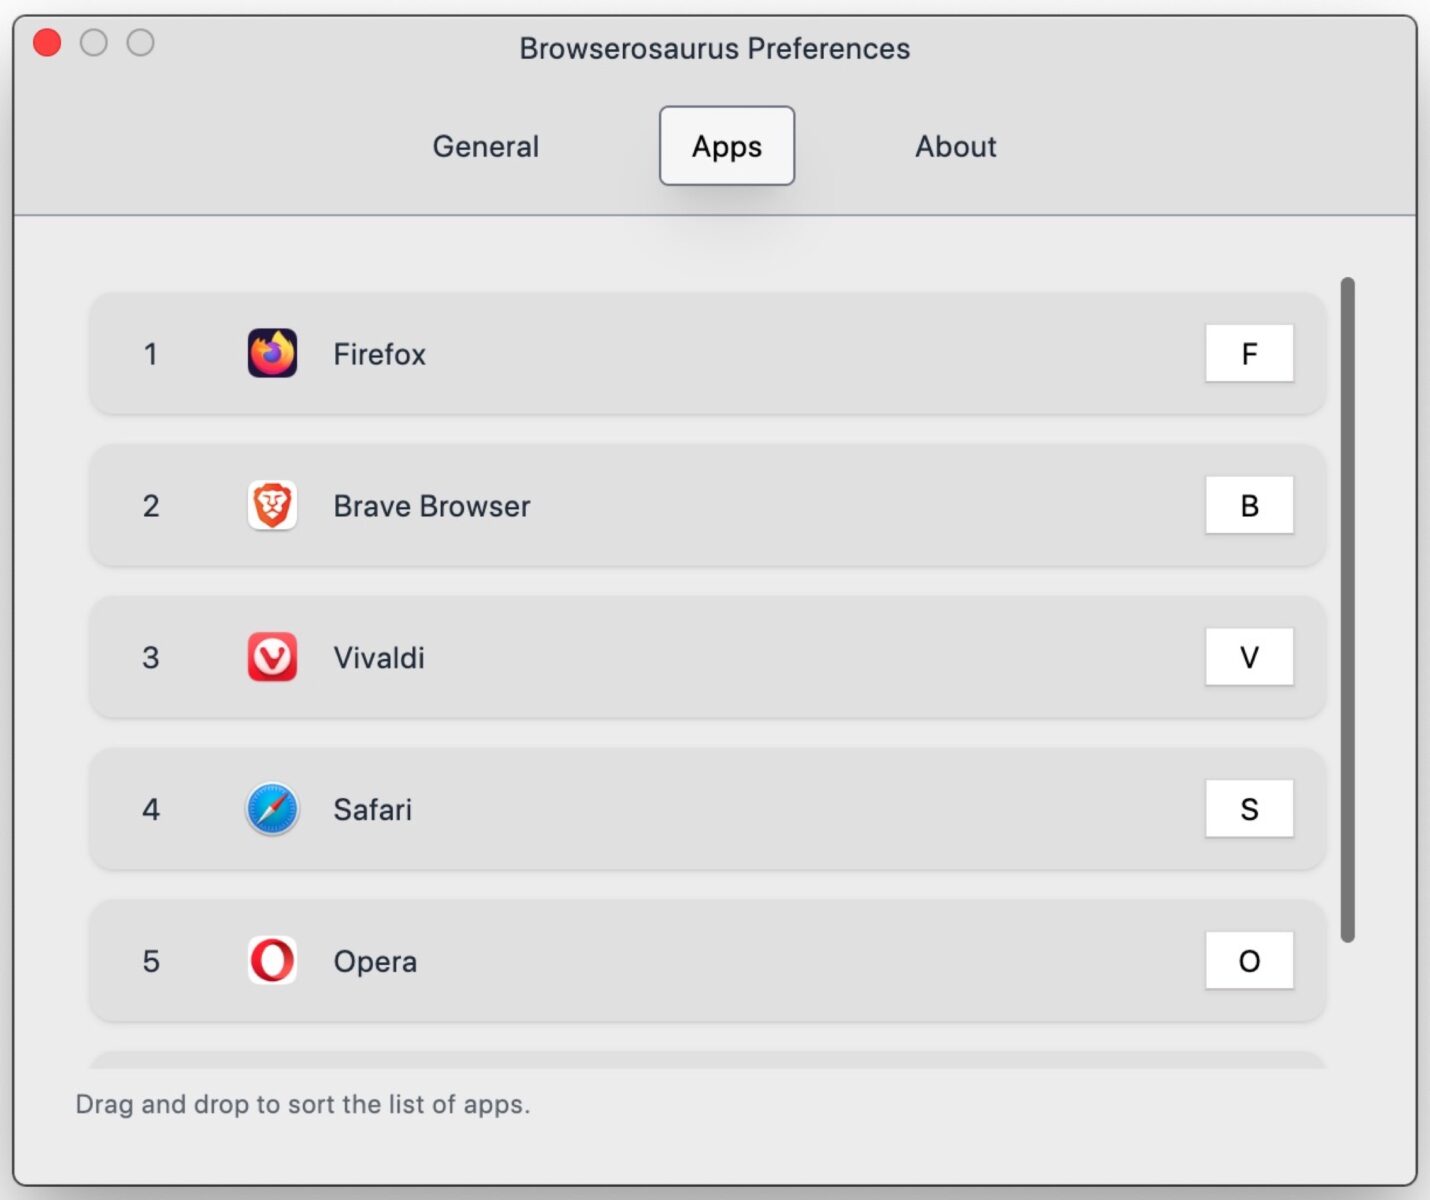Focus the Firefox hotkey field
The image size is (1430, 1200).
[1249, 353]
